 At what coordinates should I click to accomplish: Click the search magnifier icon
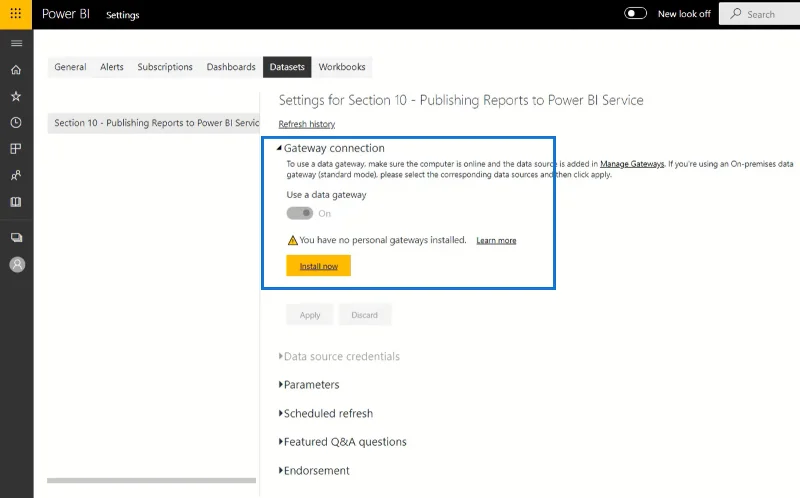point(736,14)
